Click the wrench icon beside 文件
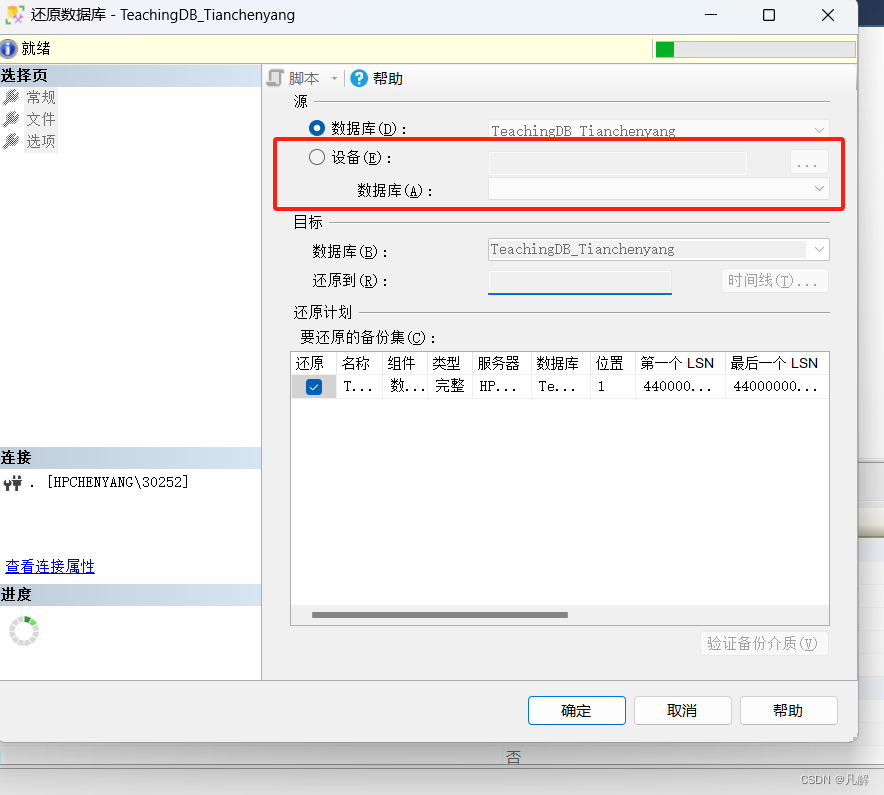The width and height of the screenshot is (884, 795). point(11,119)
